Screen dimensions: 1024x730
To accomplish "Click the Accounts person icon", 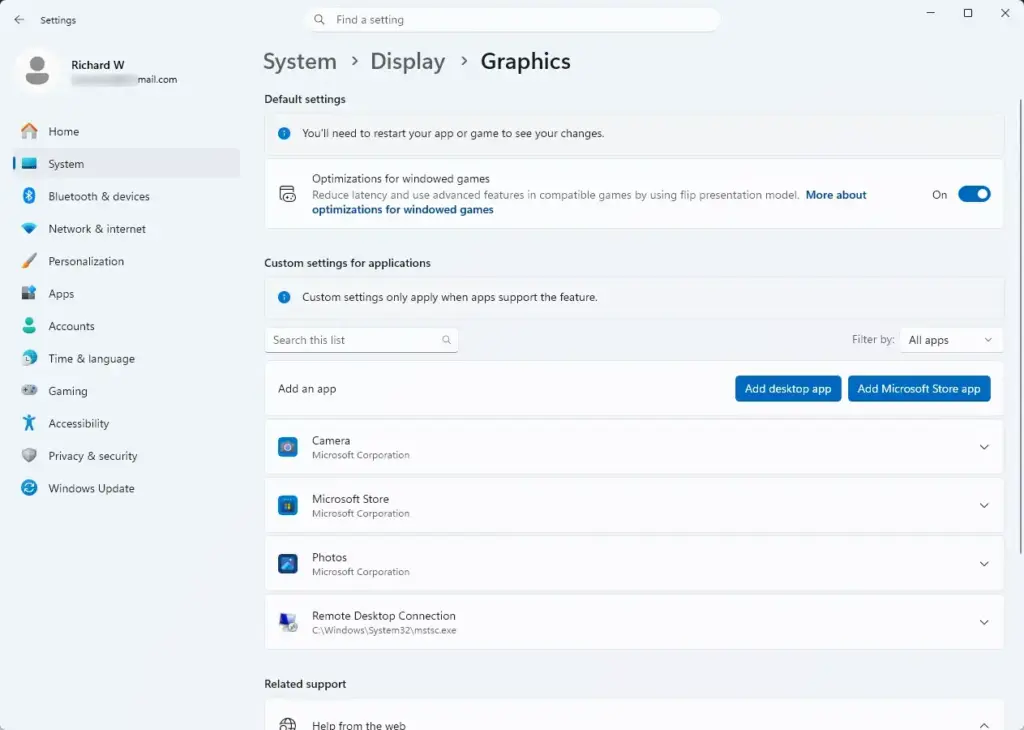I will [29, 326].
